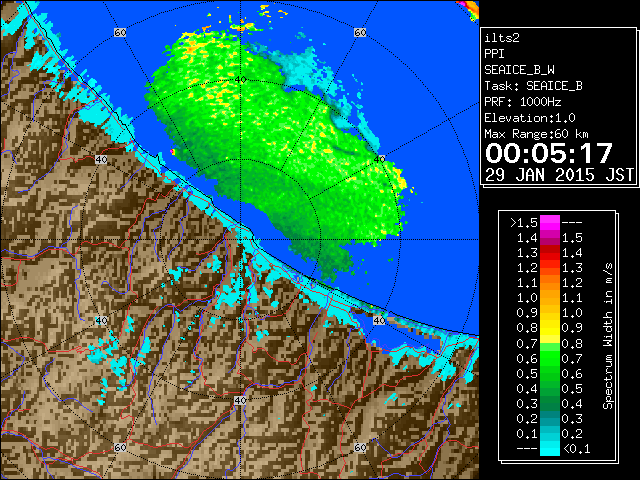Select the "Elevation:1.0" value

(529, 118)
